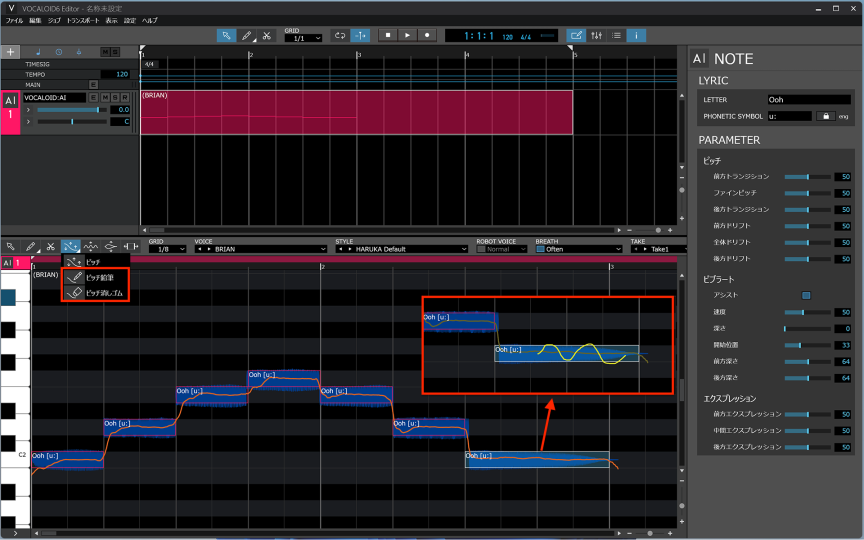The image size is (864, 540).
Task: Open the ヘルプ menu
Action: tap(149, 20)
